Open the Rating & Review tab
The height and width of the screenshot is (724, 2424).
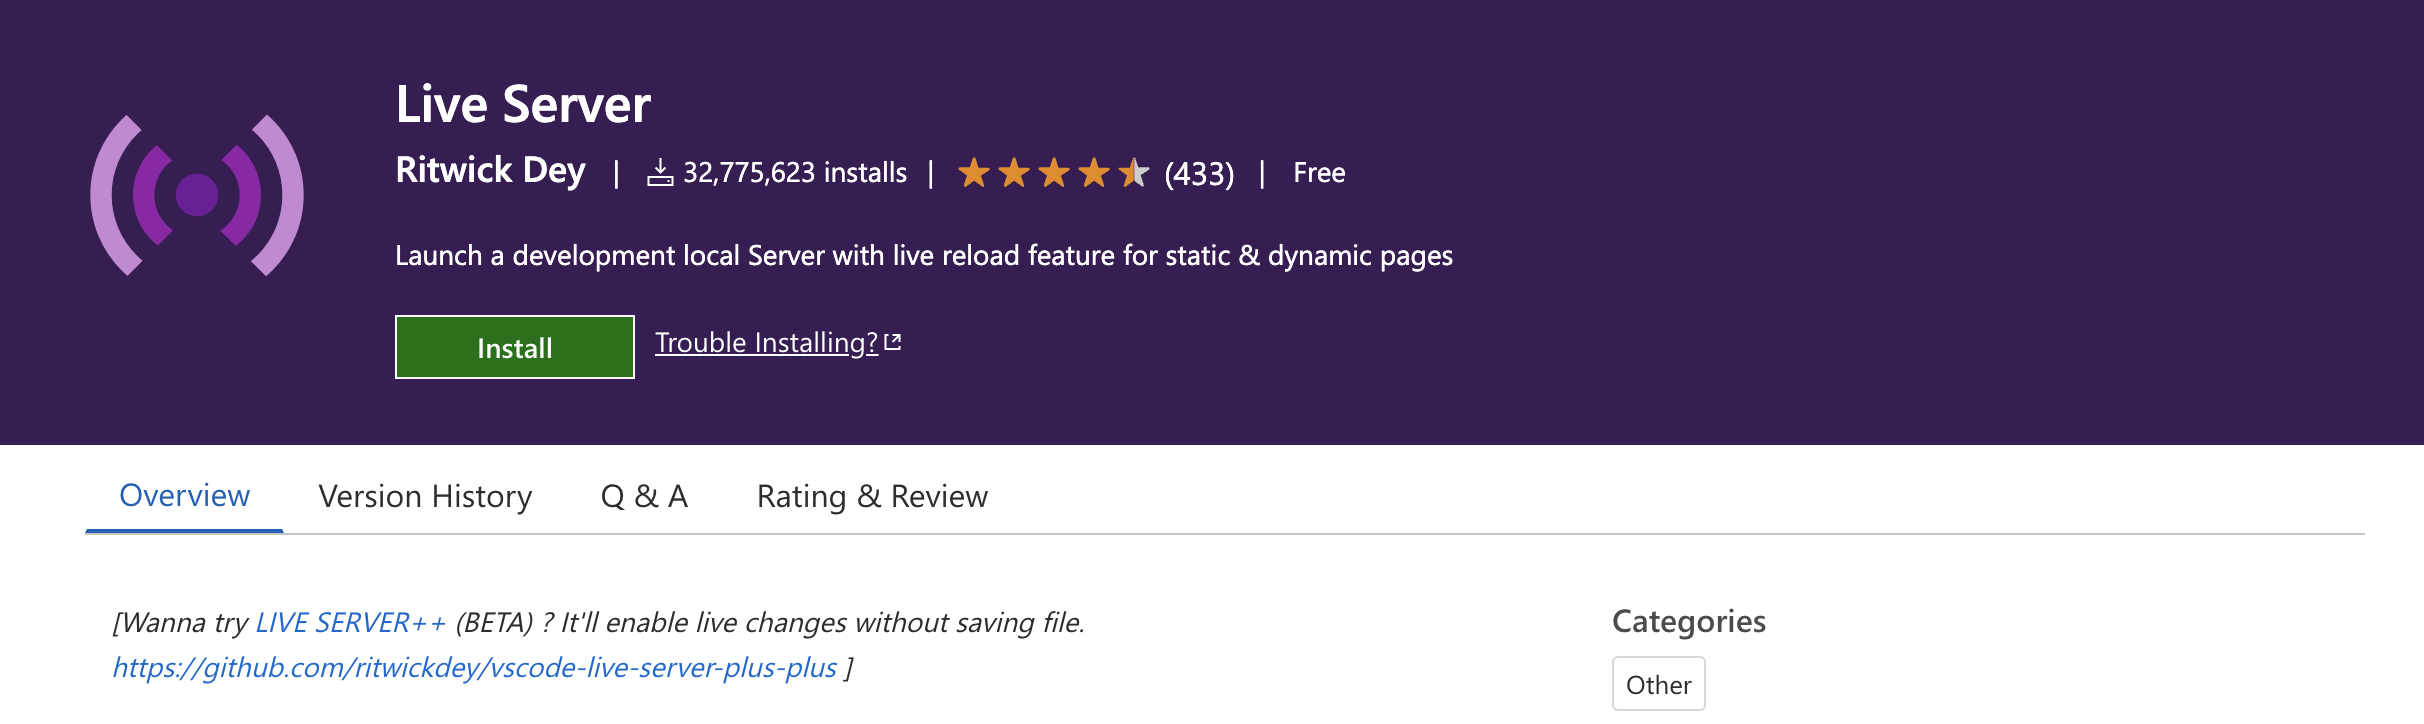872,496
